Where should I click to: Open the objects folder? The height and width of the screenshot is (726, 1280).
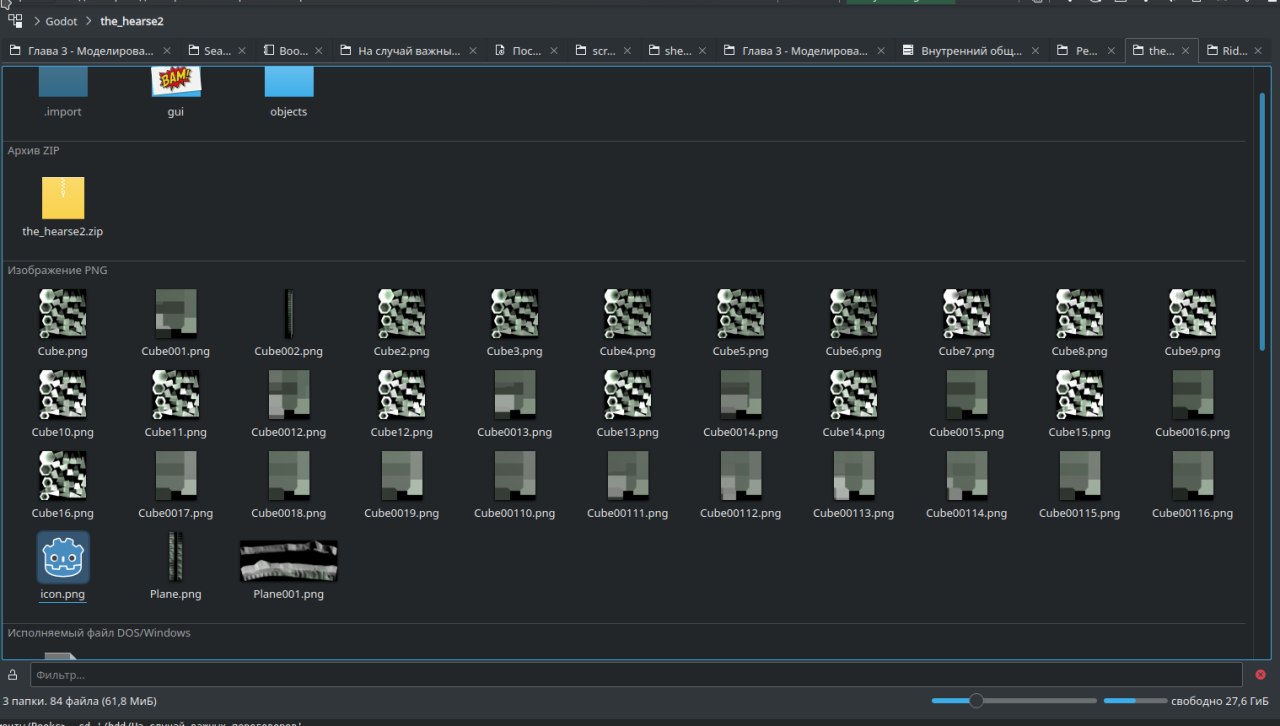click(288, 82)
